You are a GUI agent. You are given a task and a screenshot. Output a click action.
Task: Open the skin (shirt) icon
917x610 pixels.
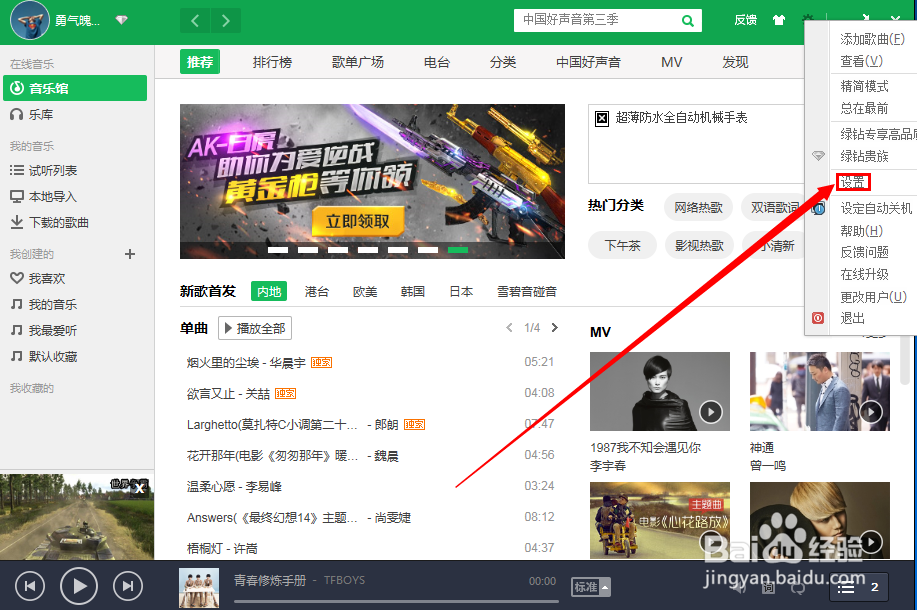point(778,20)
